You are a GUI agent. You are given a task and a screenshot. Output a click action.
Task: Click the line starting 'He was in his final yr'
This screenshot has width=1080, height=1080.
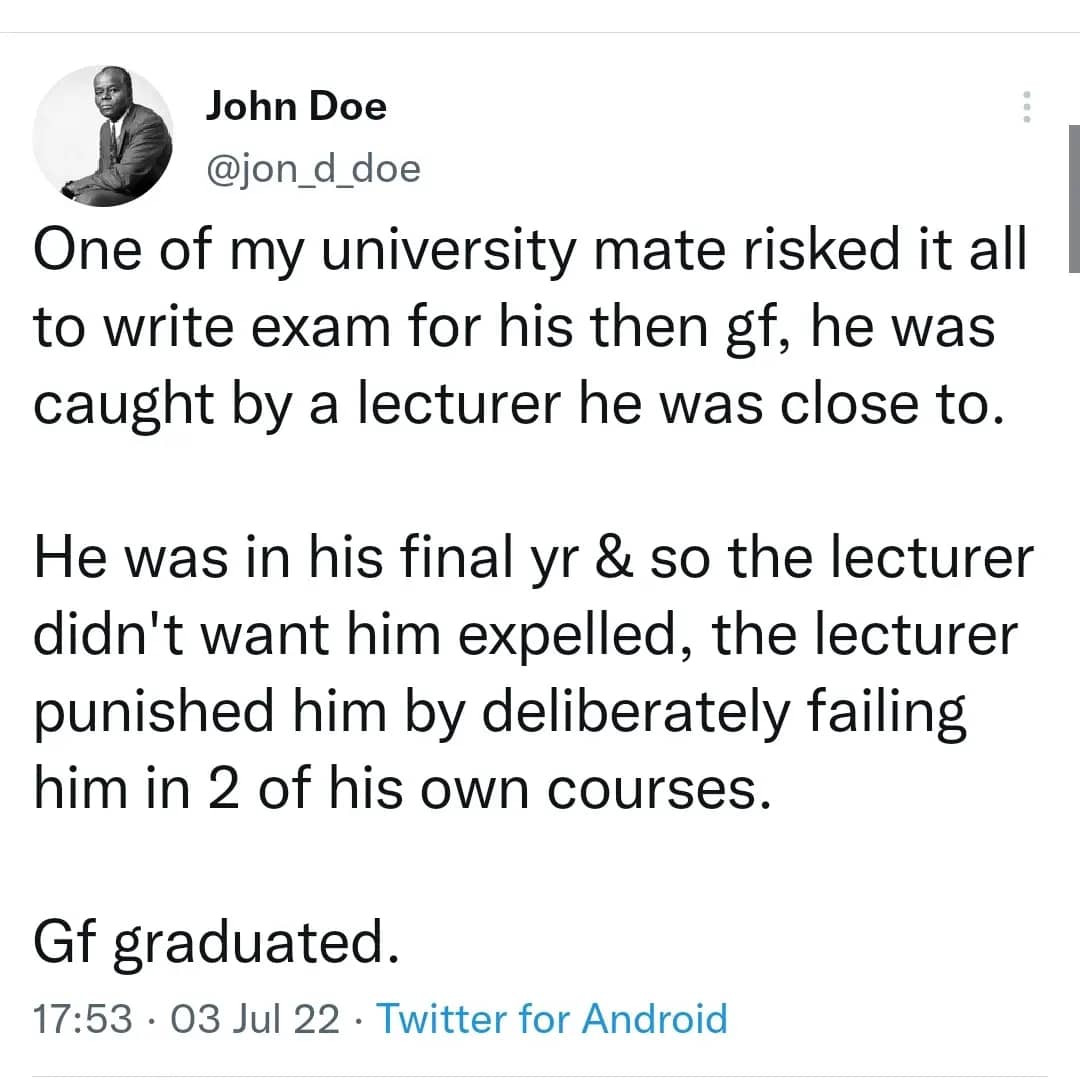[534, 558]
